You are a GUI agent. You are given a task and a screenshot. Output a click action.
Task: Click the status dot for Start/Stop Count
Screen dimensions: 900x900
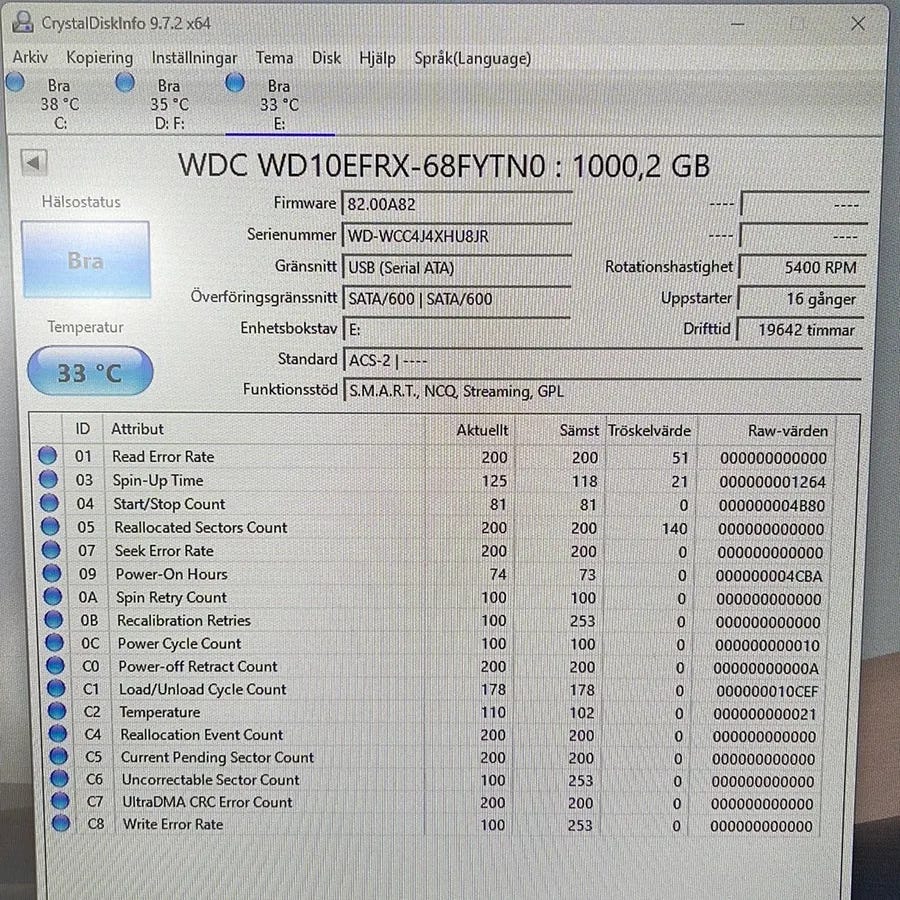[49, 503]
